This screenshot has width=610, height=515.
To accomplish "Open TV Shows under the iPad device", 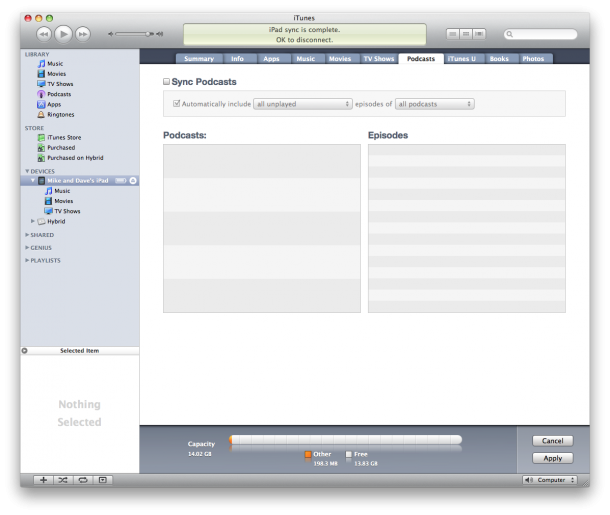I will (67, 211).
